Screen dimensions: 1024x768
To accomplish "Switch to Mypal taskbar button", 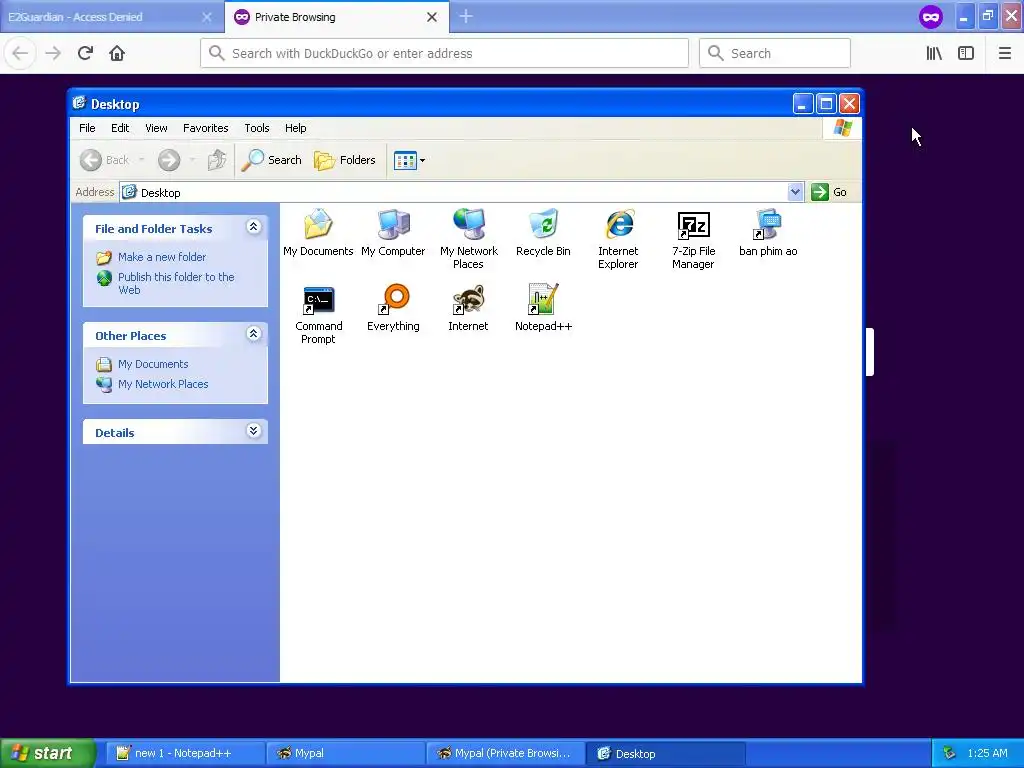I will click(345, 753).
